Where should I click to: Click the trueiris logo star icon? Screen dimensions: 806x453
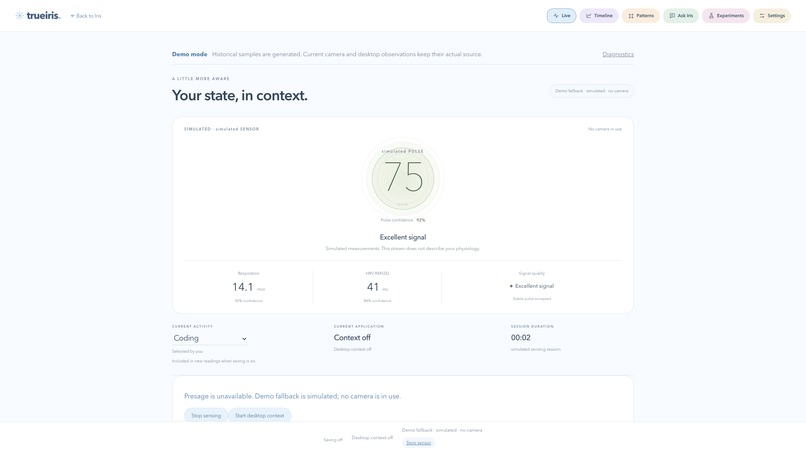[20, 15]
